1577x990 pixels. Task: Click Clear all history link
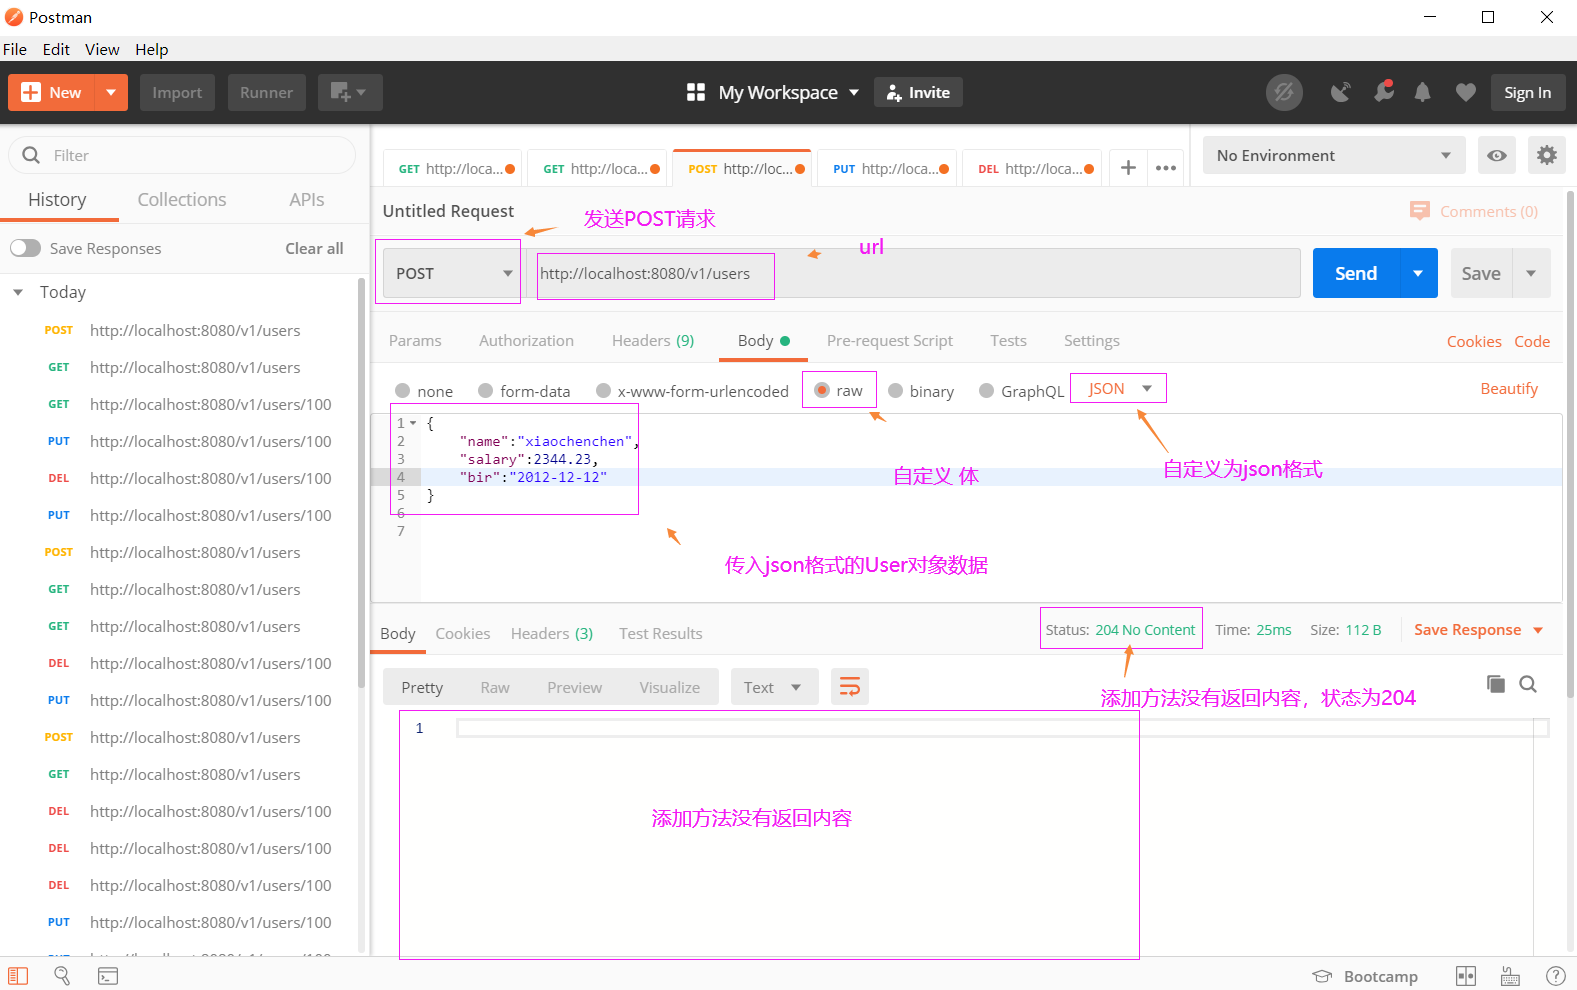click(x=314, y=248)
